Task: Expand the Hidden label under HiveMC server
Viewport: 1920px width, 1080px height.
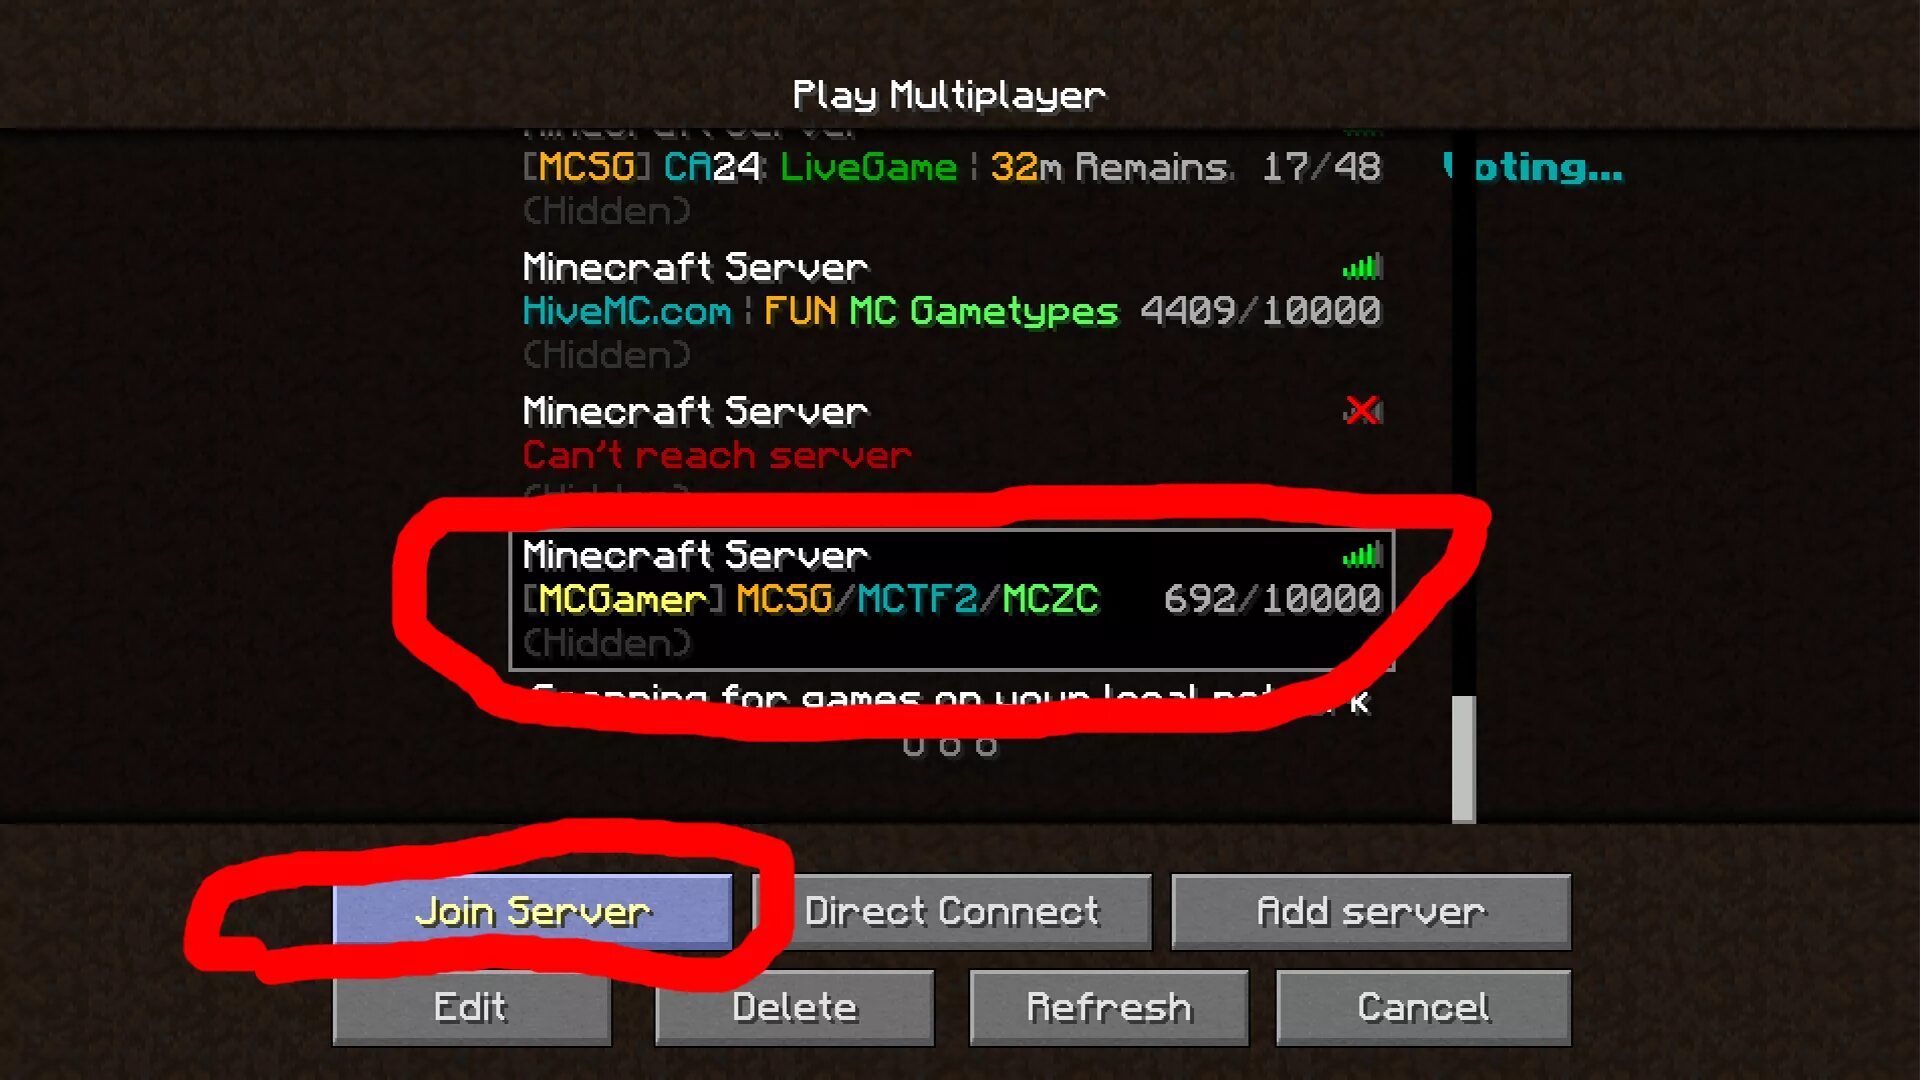Action: (x=605, y=355)
